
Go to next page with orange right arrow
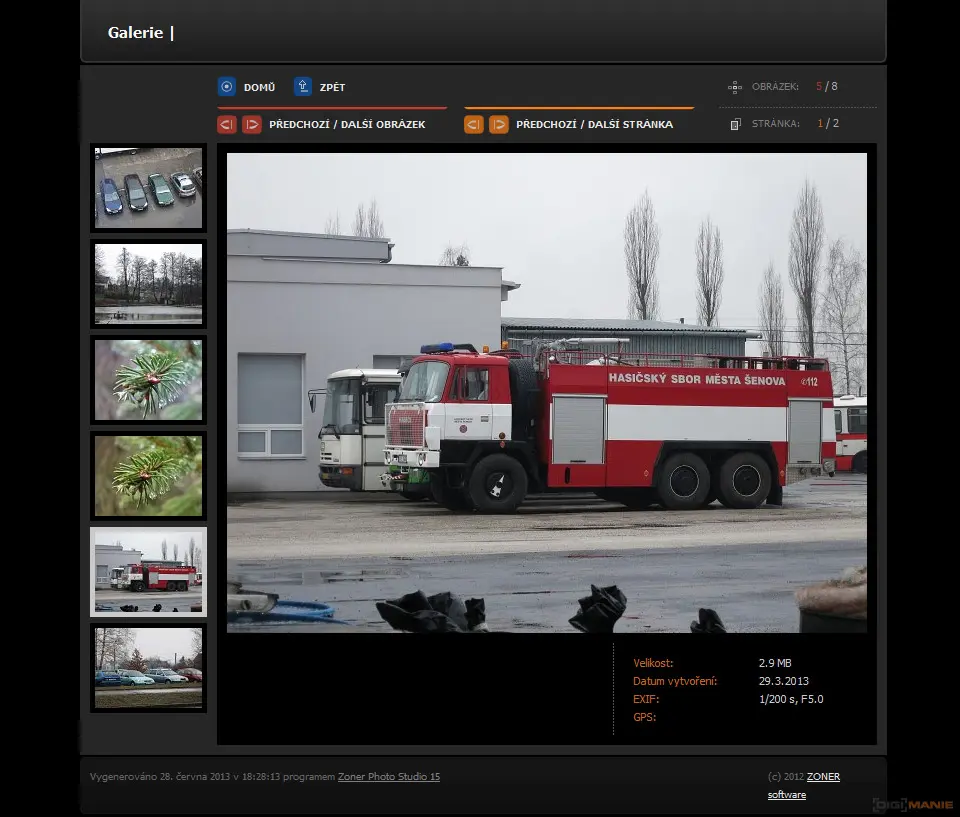tap(499, 125)
